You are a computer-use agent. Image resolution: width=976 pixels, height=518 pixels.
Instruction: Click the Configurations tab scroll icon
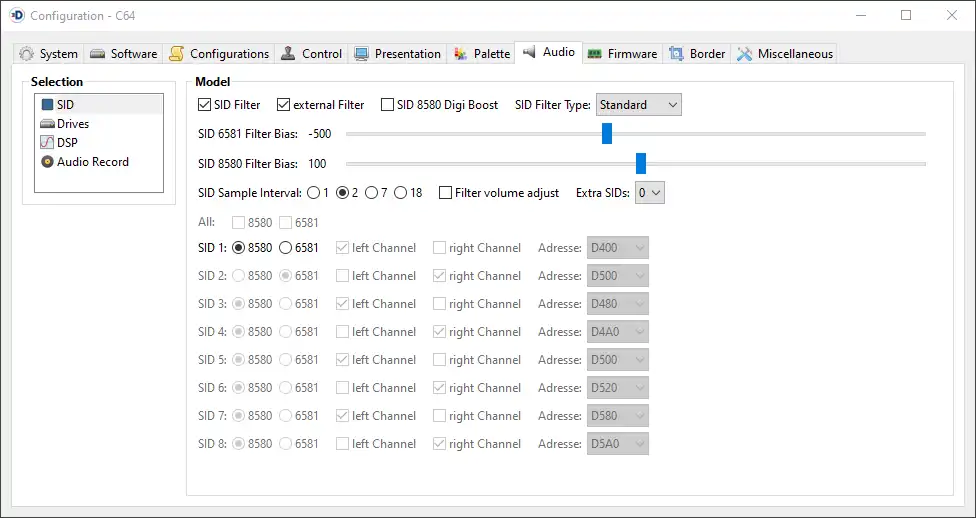177,54
